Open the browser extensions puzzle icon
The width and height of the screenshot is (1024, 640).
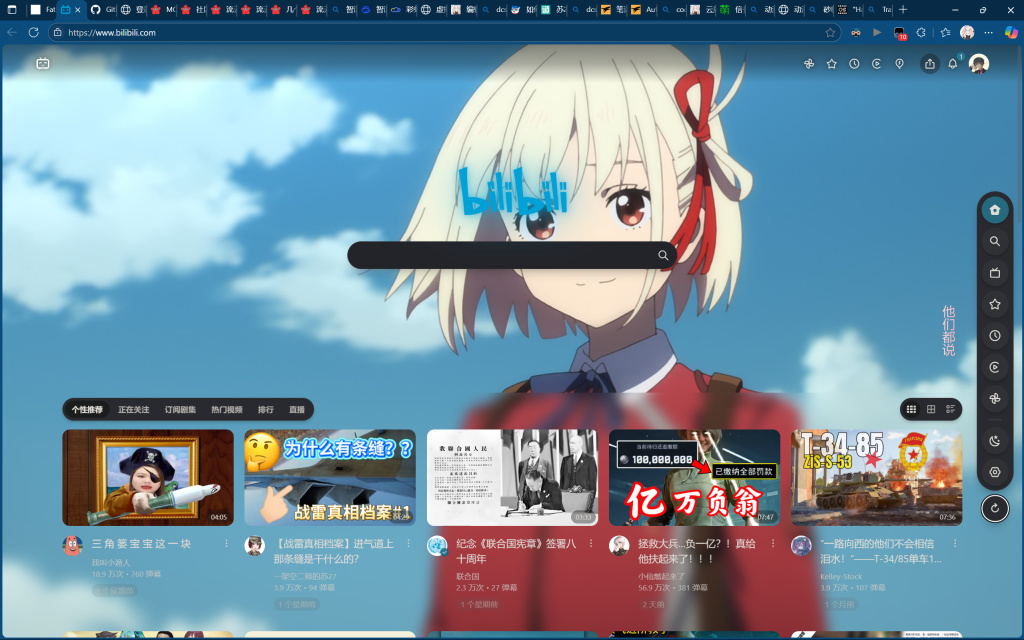(921, 32)
